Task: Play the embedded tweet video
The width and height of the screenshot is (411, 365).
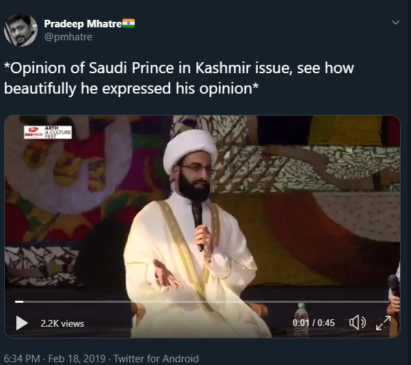Action: (x=22, y=323)
